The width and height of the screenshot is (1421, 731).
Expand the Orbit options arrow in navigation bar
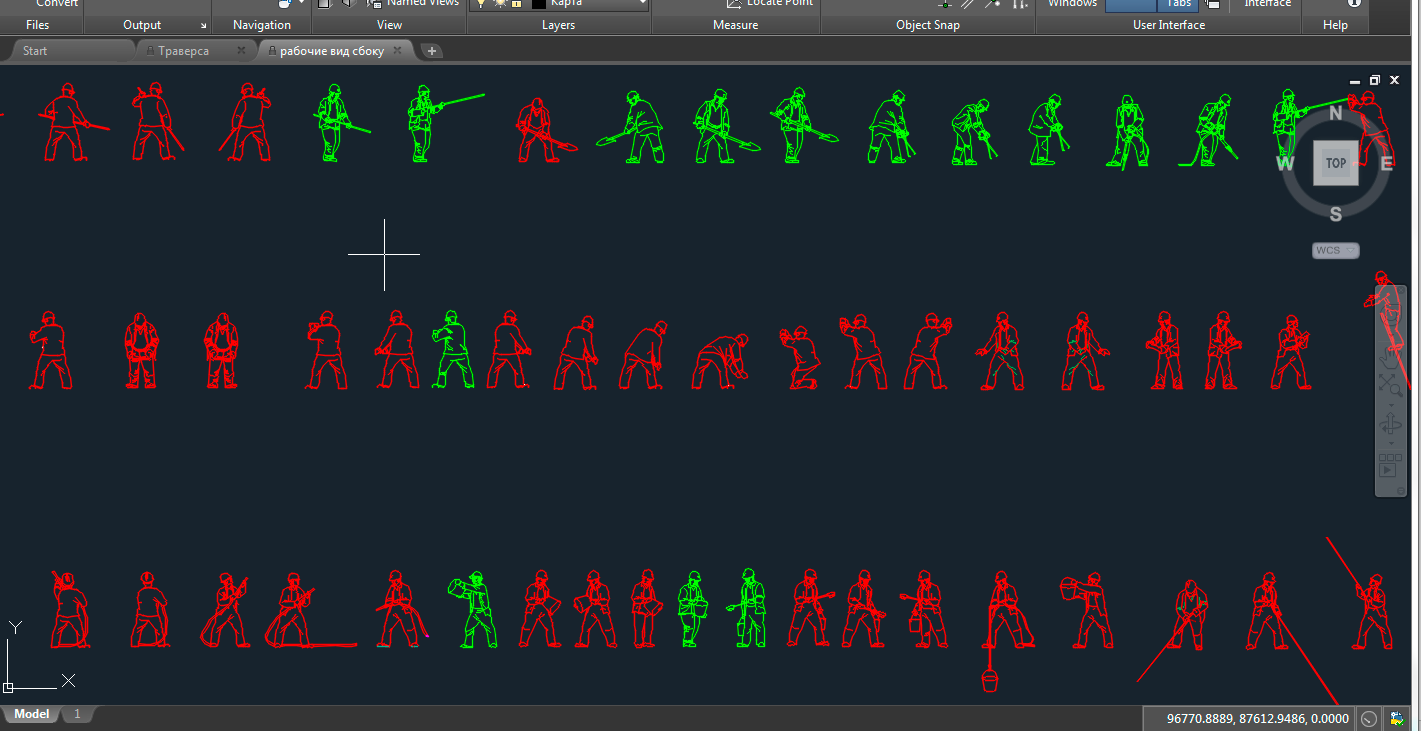click(x=1390, y=443)
